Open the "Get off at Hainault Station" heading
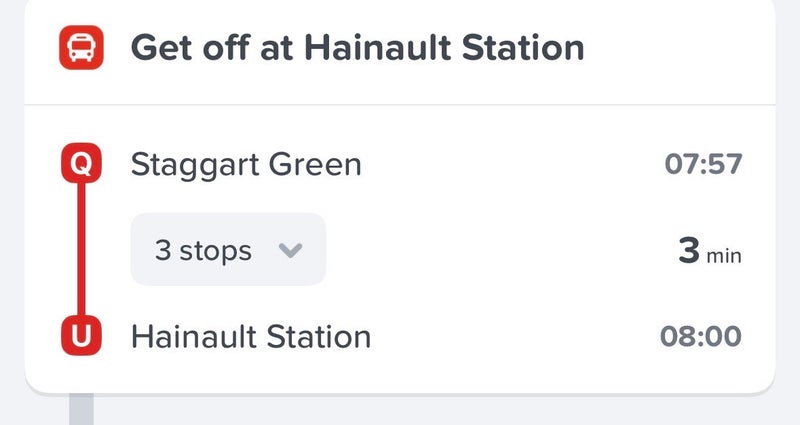Viewport: 800px width, 425px height. [357, 47]
